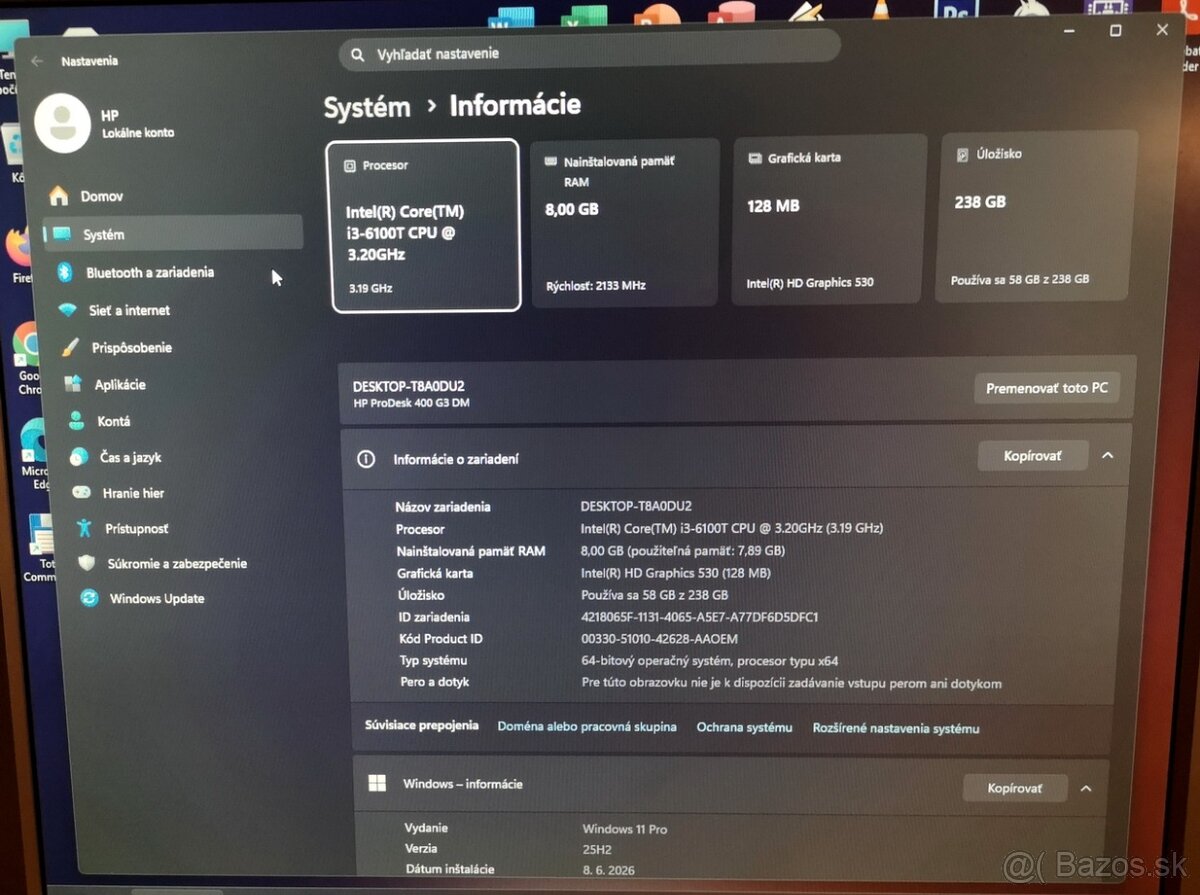This screenshot has height=895, width=1200.
Task: Click Premenovať toto PC button
Action: click(1047, 388)
